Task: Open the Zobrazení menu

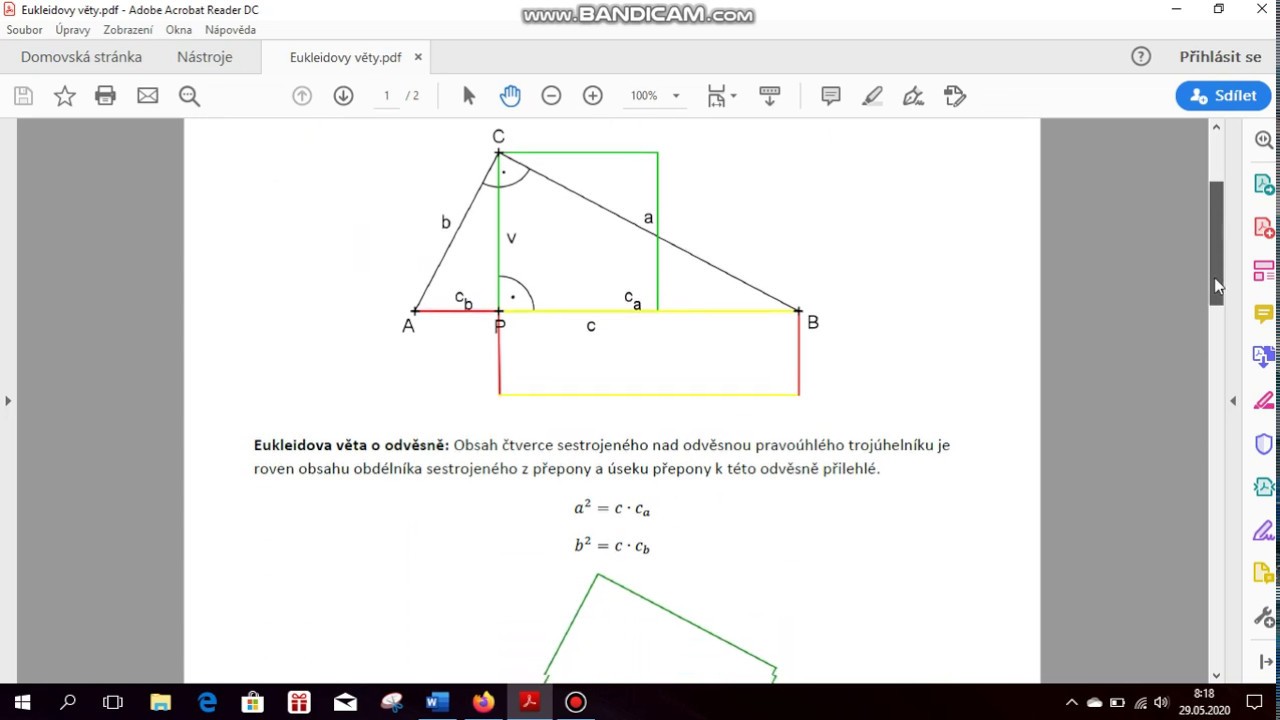Action: (x=128, y=30)
